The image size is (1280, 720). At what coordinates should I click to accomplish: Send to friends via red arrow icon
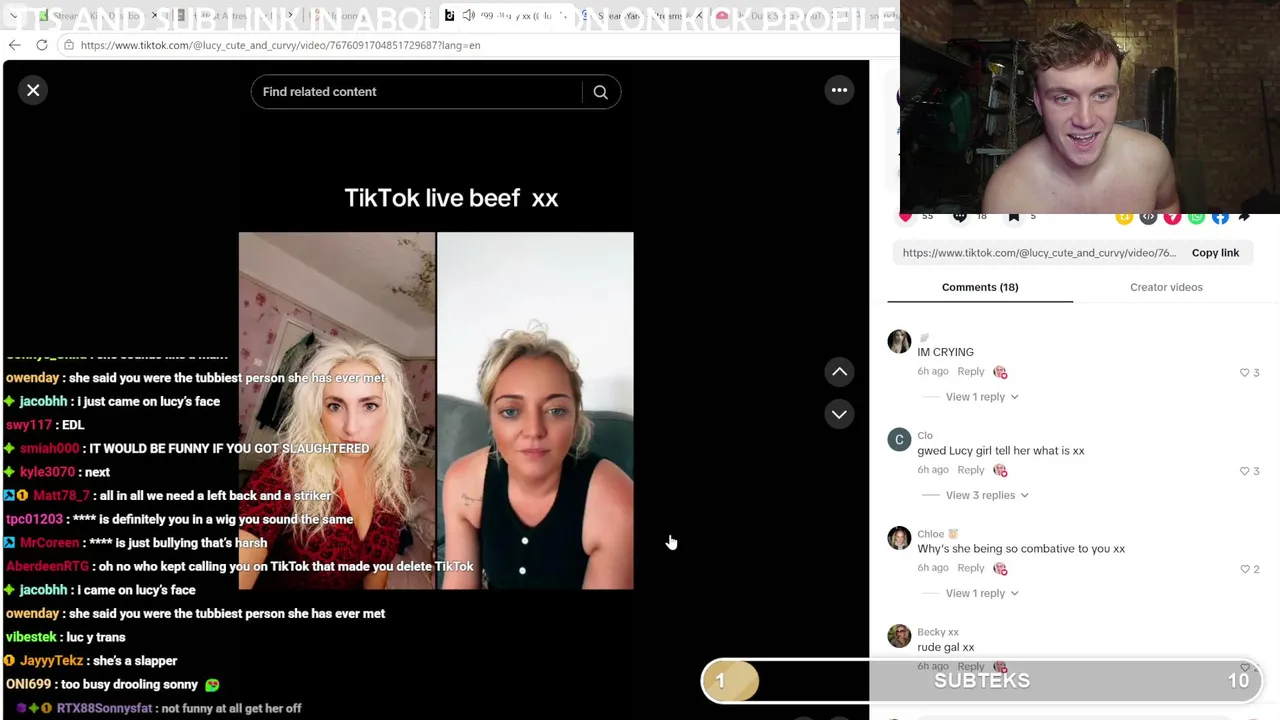pyautogui.click(x=1172, y=217)
